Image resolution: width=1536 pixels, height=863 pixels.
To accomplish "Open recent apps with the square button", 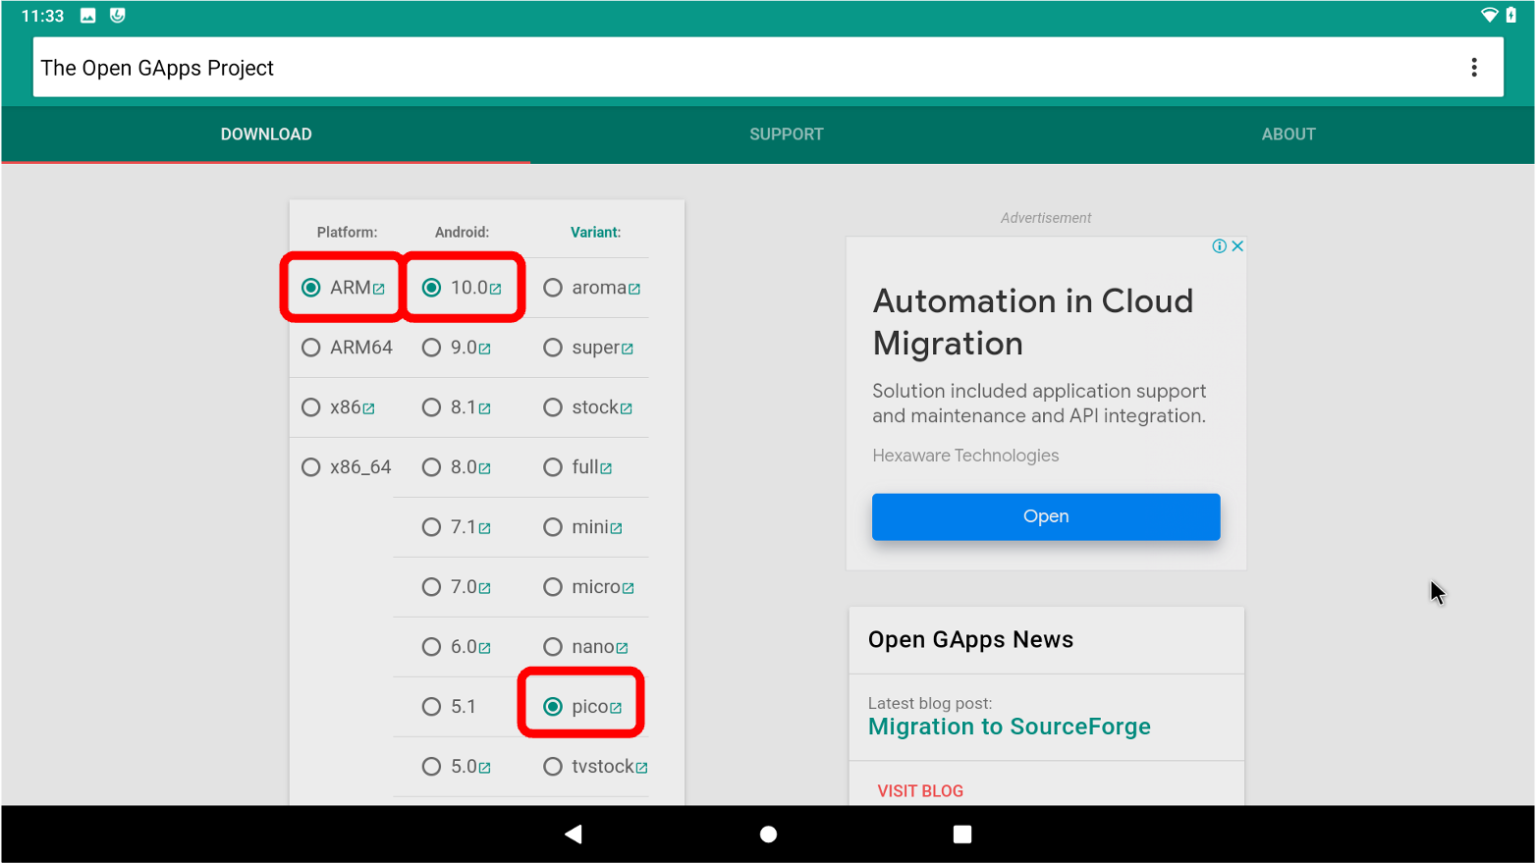I will tap(961, 833).
